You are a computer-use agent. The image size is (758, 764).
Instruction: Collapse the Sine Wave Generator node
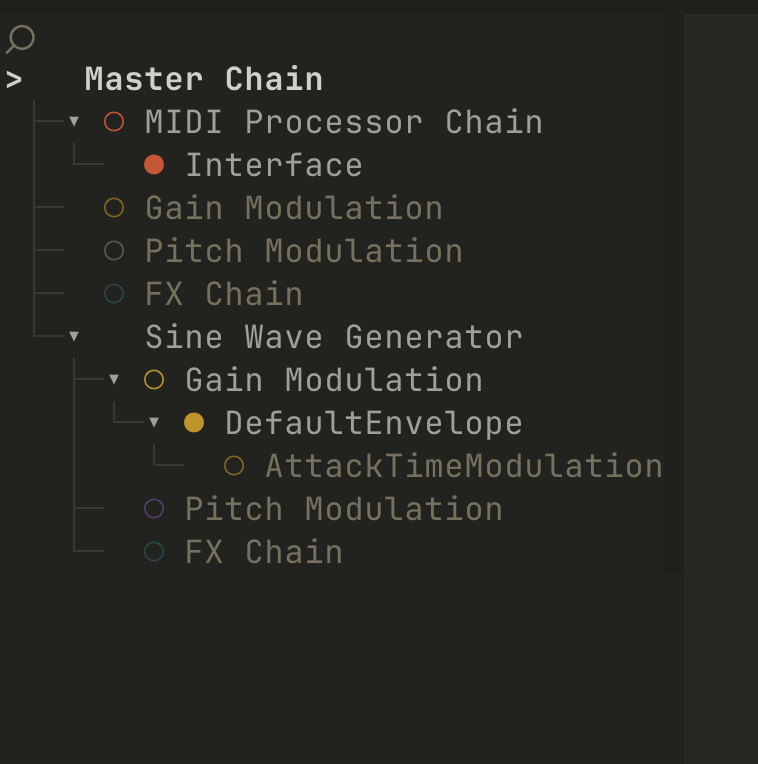click(74, 337)
